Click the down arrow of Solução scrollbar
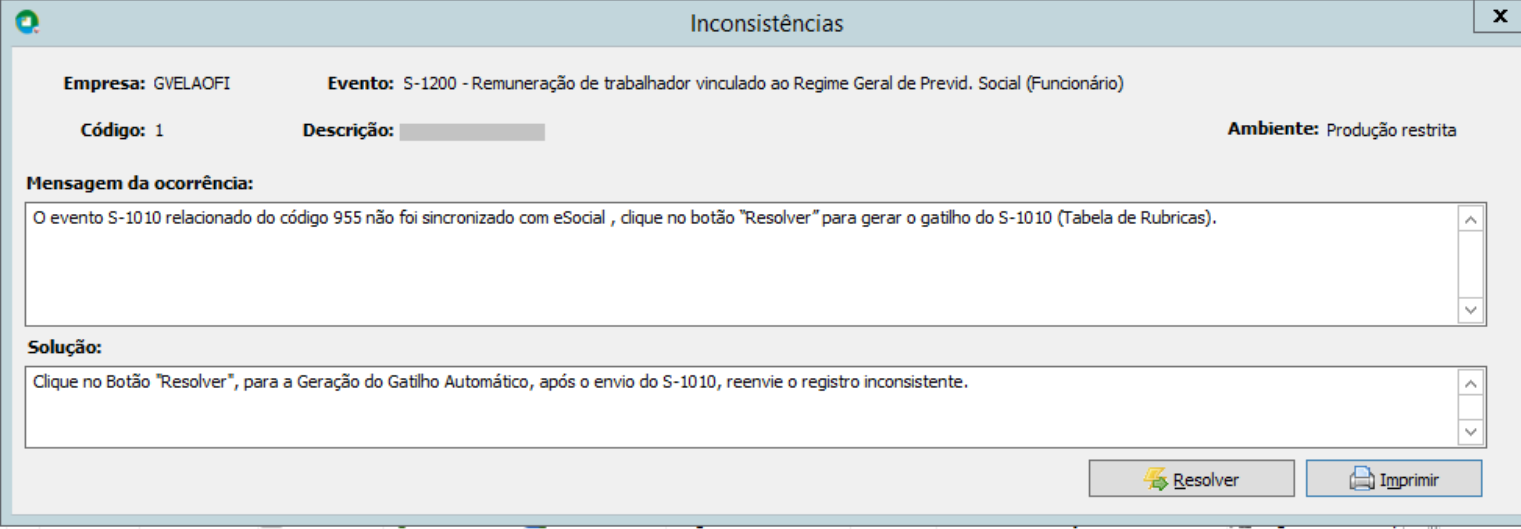The width and height of the screenshot is (1521, 529). (x=1470, y=431)
